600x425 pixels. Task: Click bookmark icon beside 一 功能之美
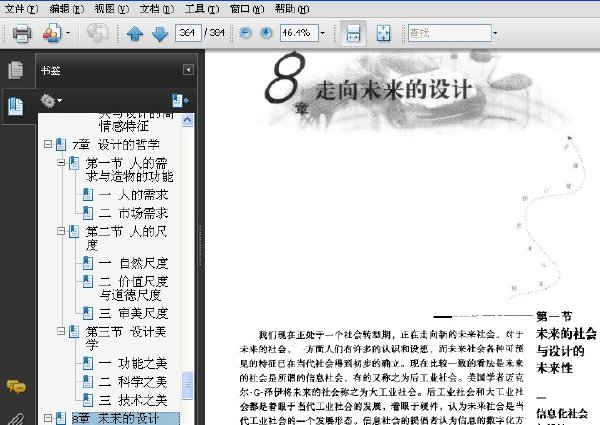(88, 363)
